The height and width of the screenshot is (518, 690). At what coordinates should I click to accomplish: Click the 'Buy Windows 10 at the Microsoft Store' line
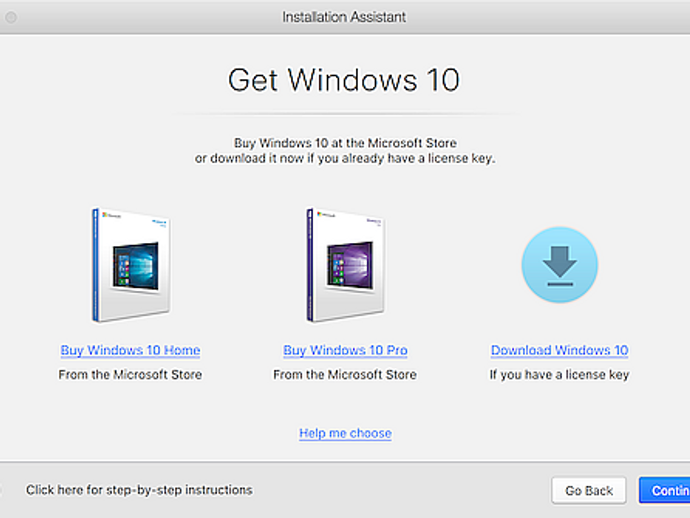click(345, 143)
